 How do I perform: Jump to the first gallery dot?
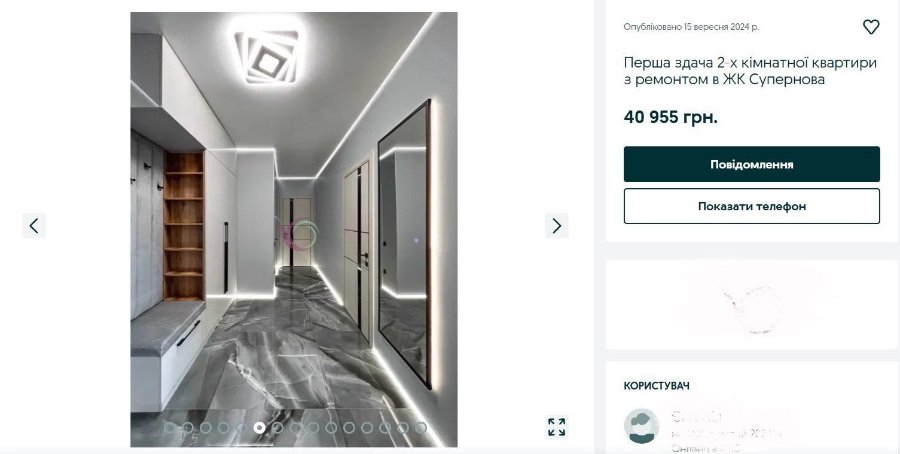tap(169, 428)
